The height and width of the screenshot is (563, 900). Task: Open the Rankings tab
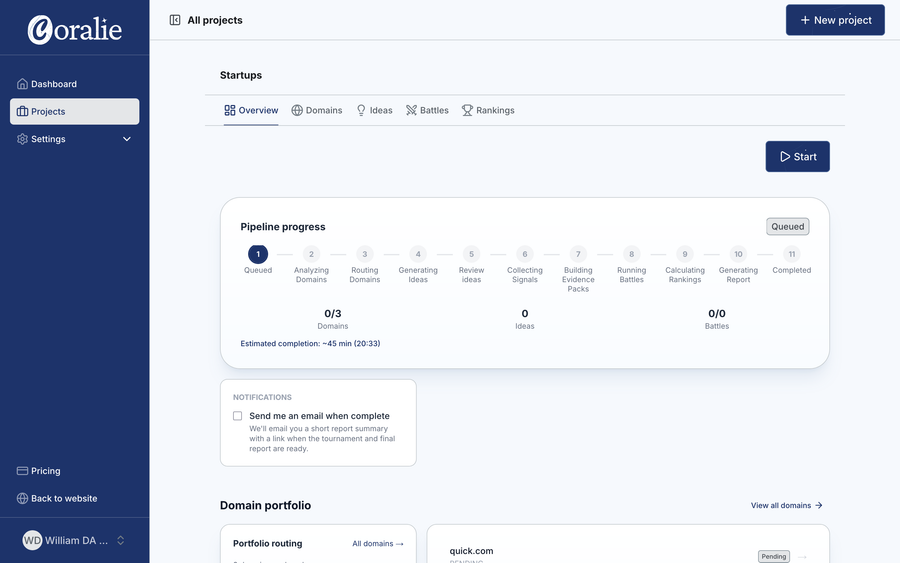(x=488, y=110)
